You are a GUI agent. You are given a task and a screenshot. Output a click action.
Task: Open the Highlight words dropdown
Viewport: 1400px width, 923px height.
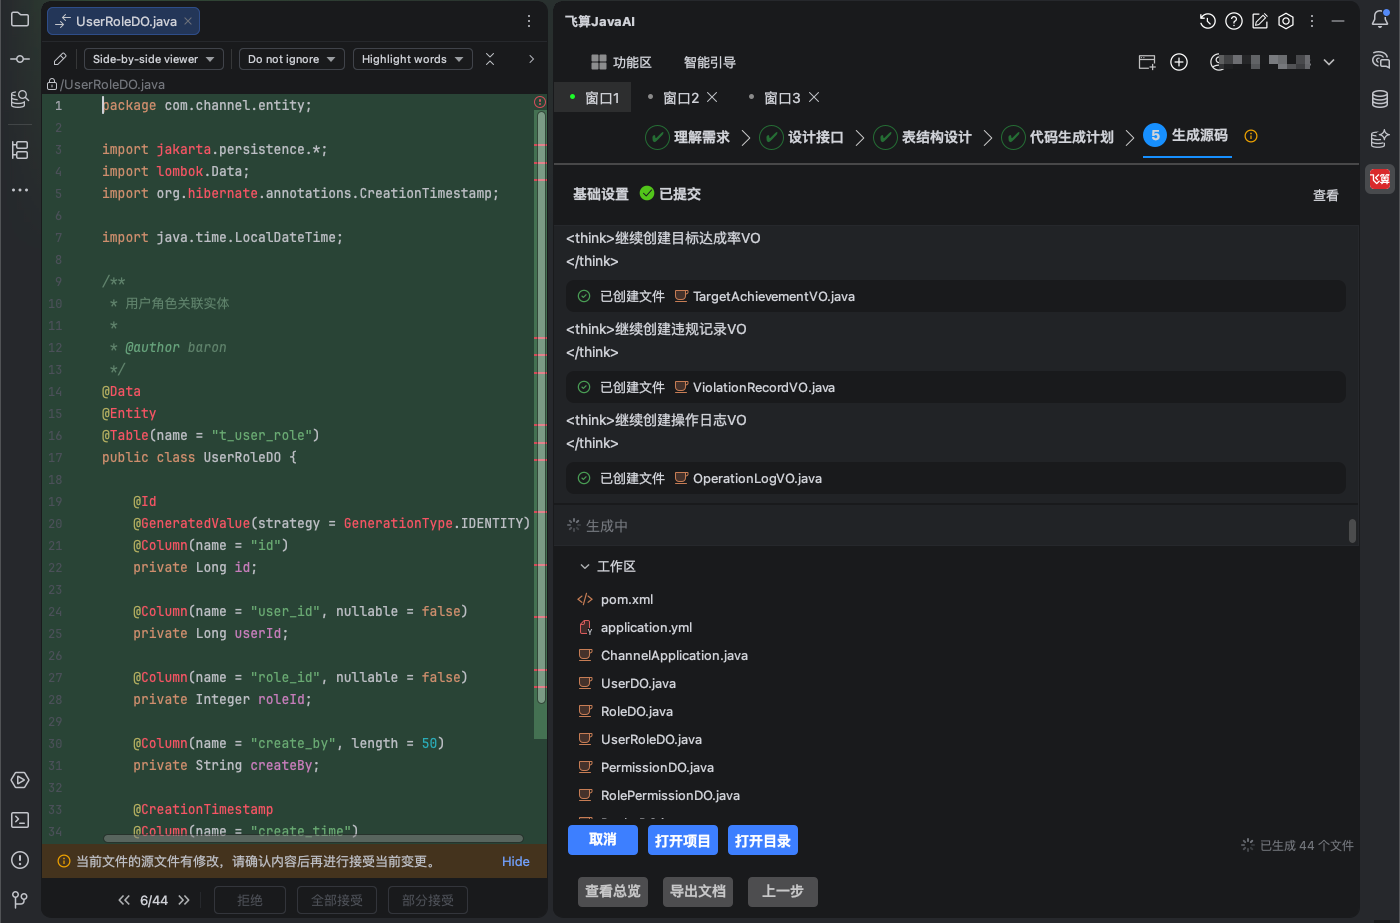point(413,59)
